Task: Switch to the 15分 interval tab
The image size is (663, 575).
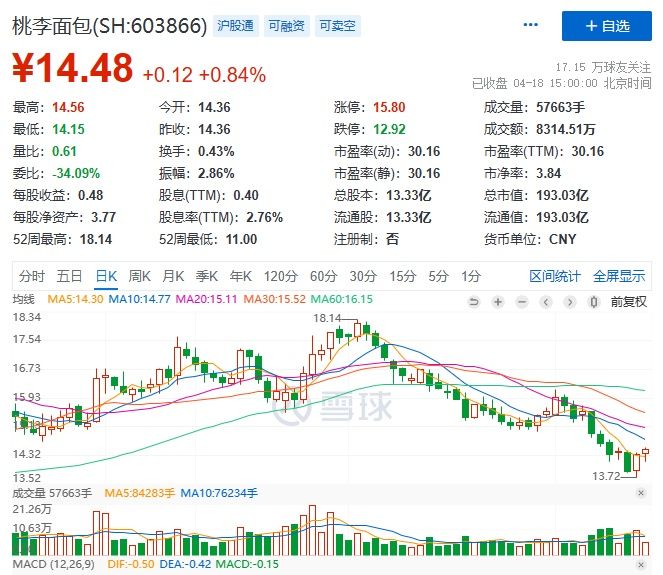Action: pyautogui.click(x=403, y=277)
